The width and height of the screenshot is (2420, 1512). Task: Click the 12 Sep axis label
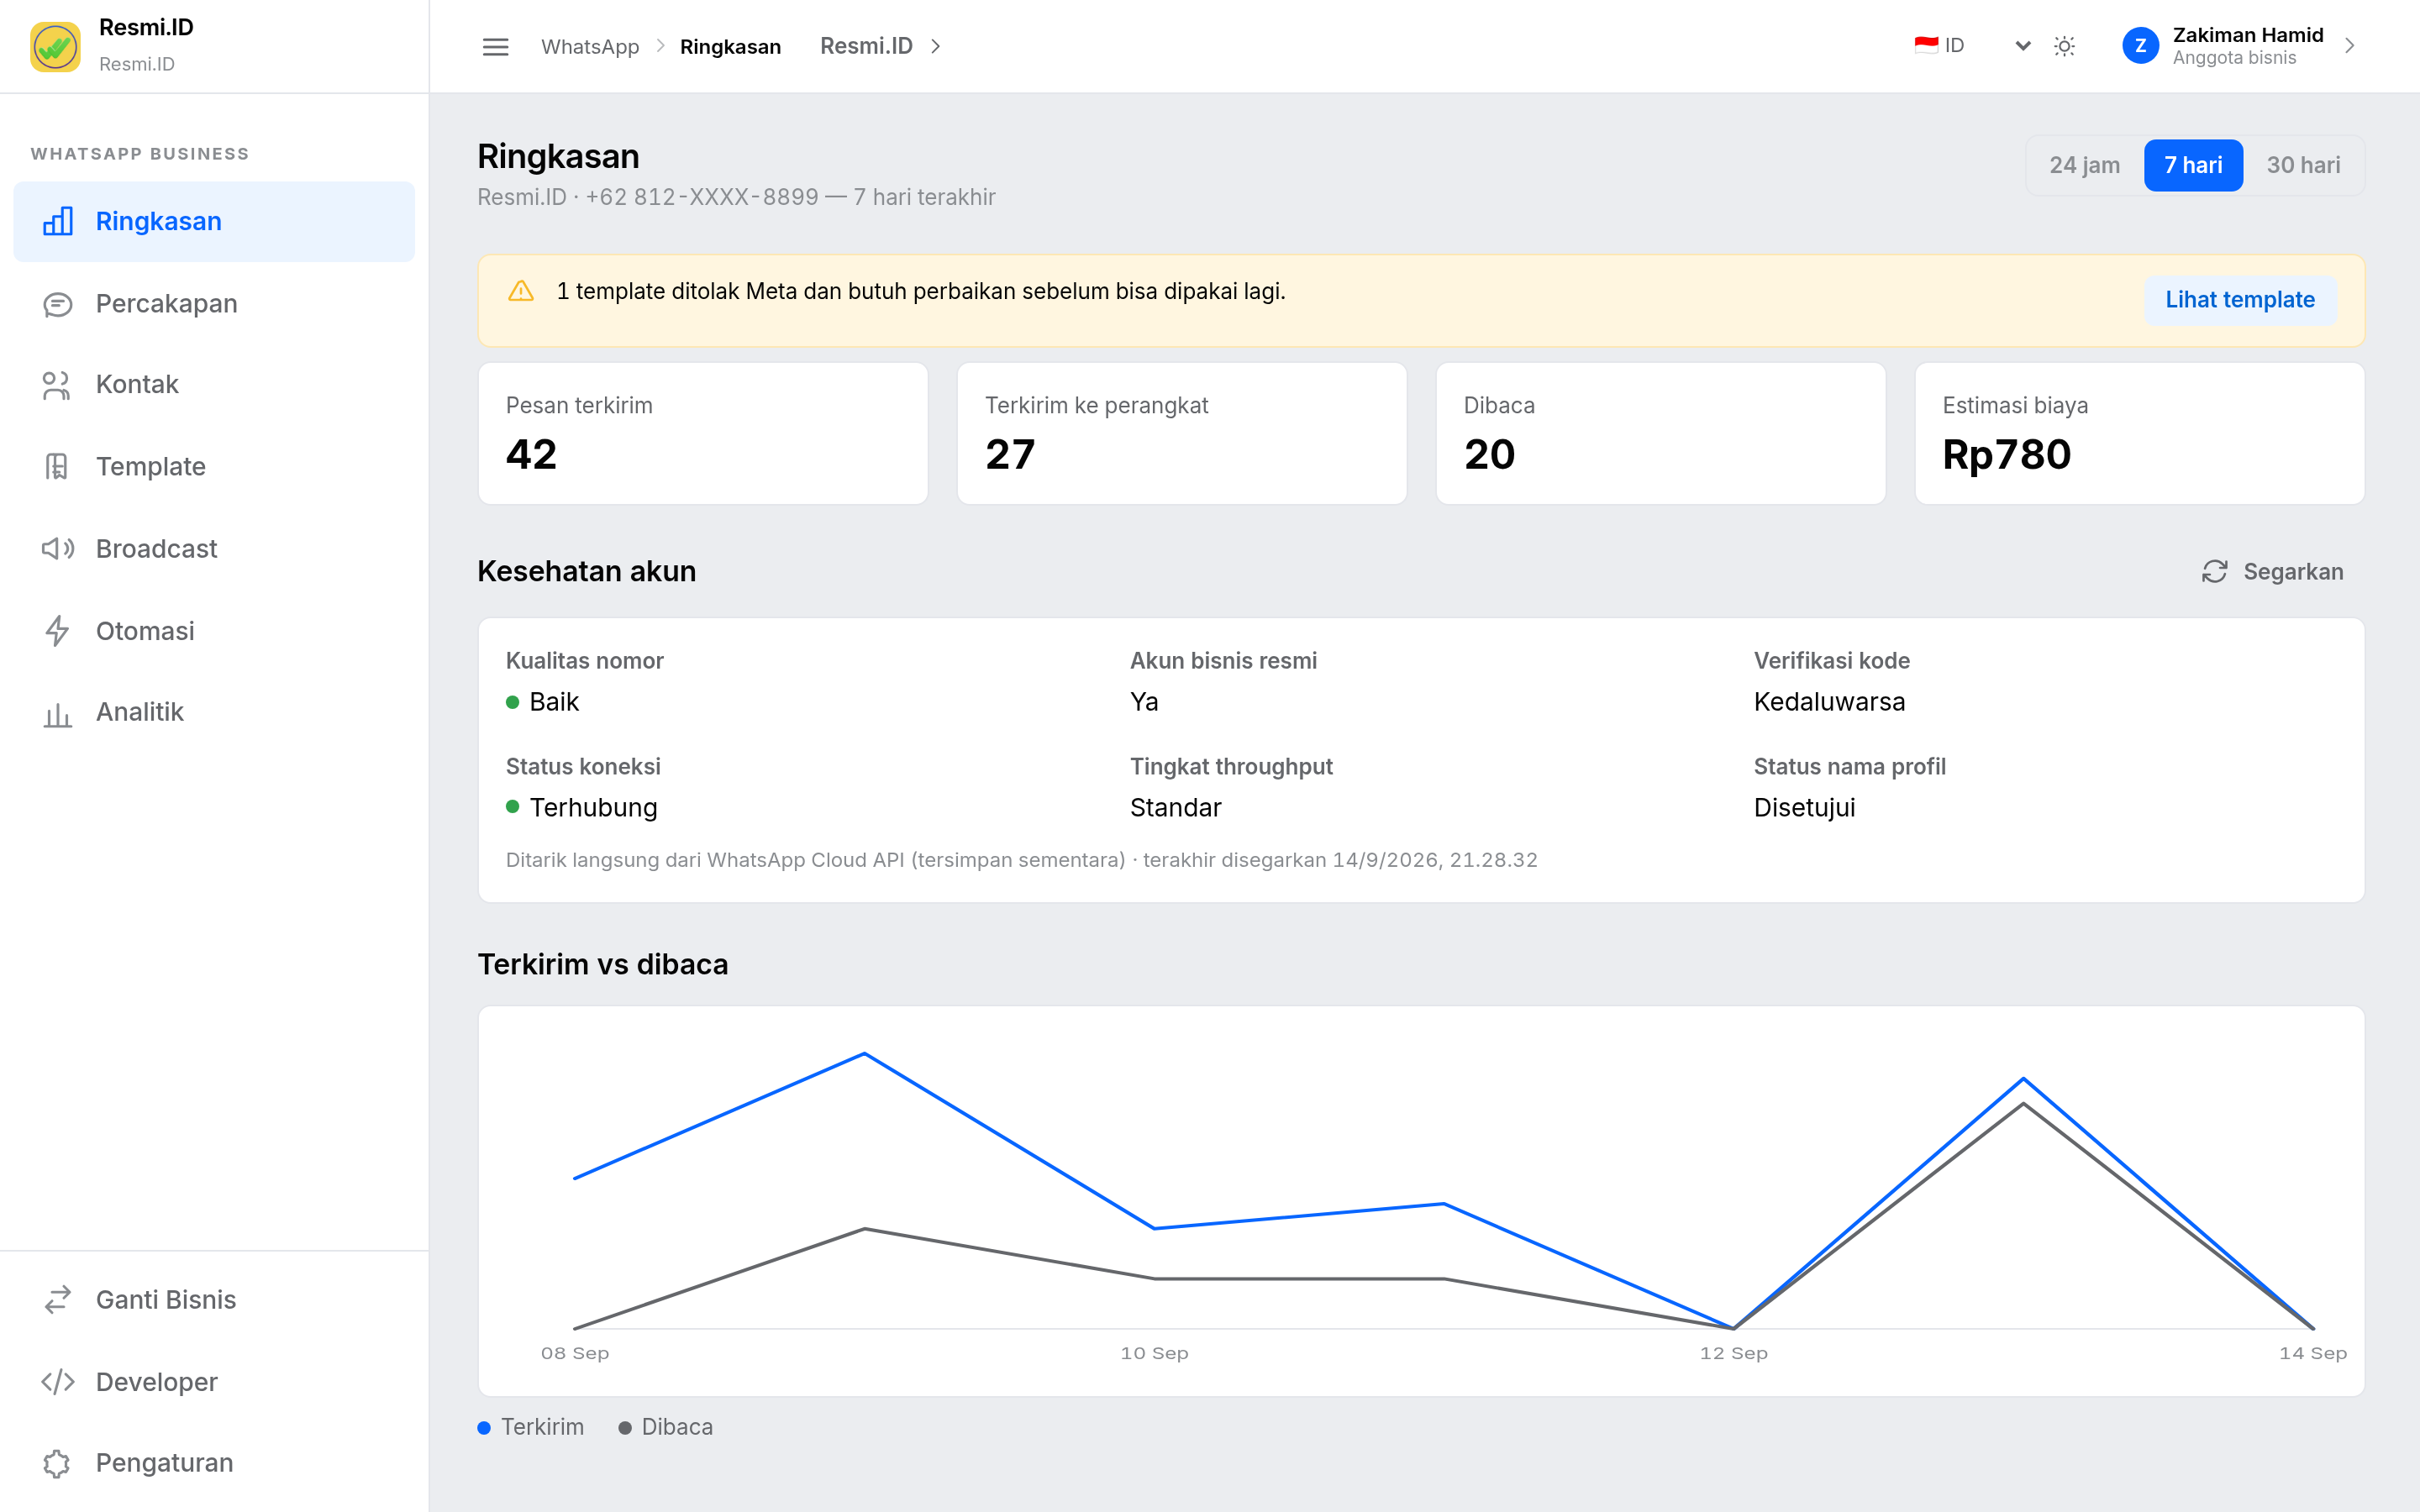click(x=1733, y=1353)
